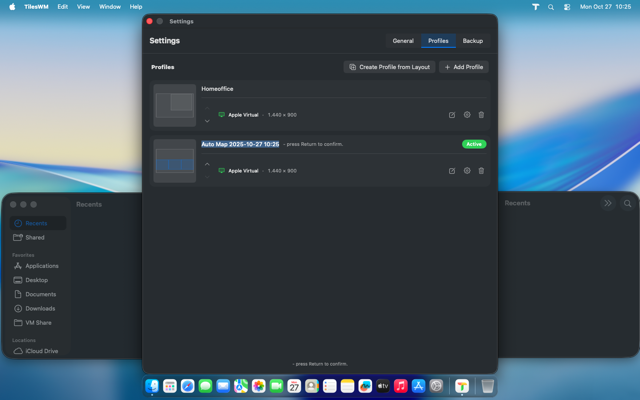Open Notes from the Dock
The width and height of the screenshot is (640, 400).
pos(347,386)
